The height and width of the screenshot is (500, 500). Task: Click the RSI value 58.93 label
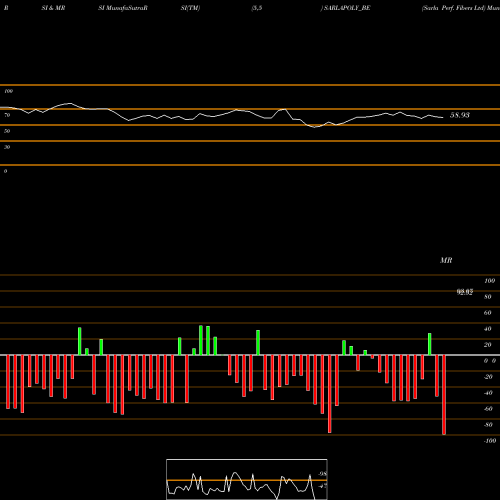click(x=460, y=115)
